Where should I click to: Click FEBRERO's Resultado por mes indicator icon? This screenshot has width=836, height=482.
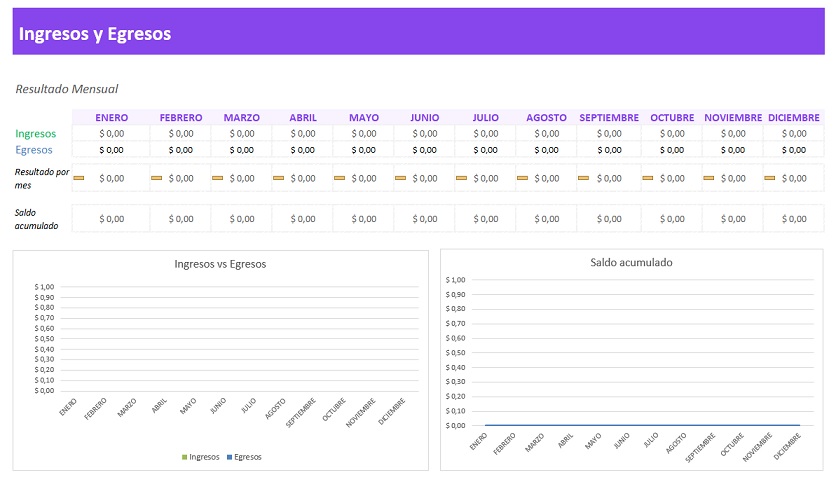(156, 178)
